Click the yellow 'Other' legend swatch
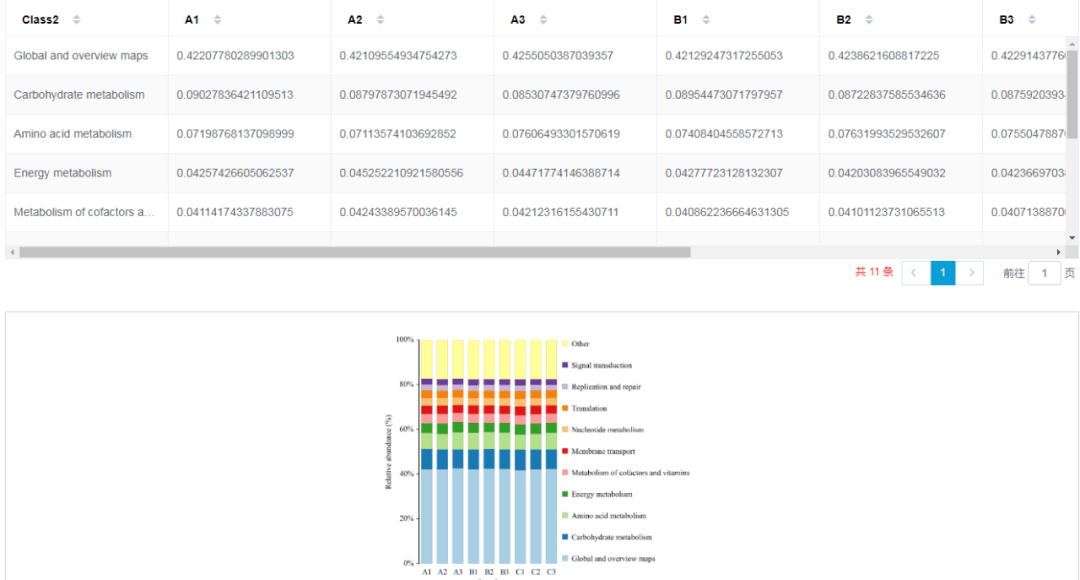 (565, 344)
